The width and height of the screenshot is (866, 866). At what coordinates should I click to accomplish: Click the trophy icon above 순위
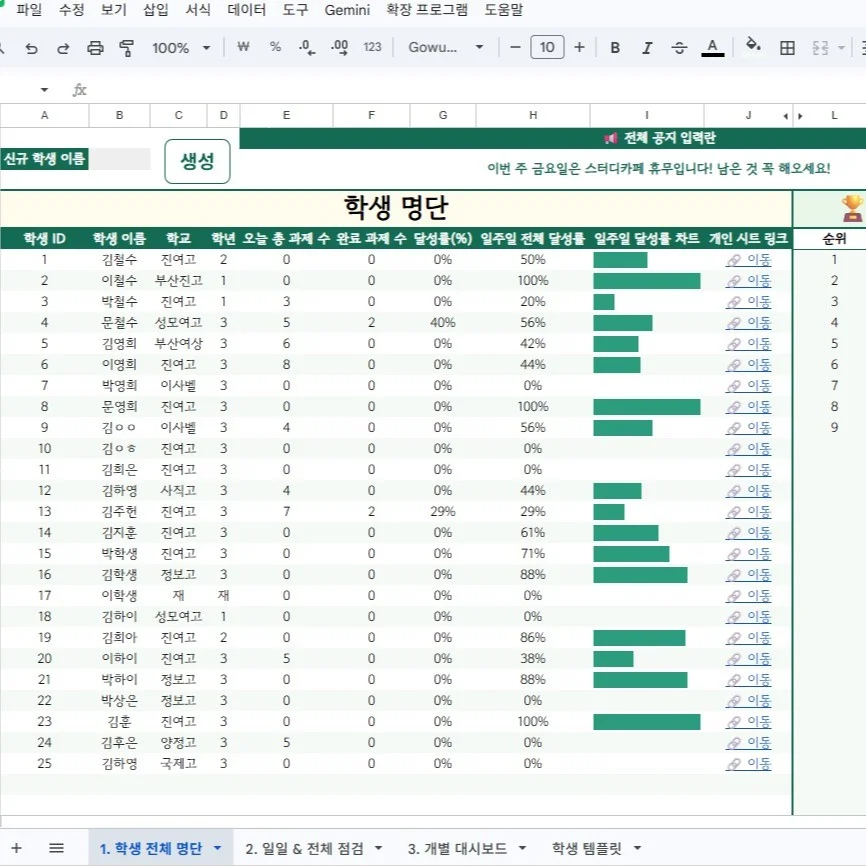(852, 208)
